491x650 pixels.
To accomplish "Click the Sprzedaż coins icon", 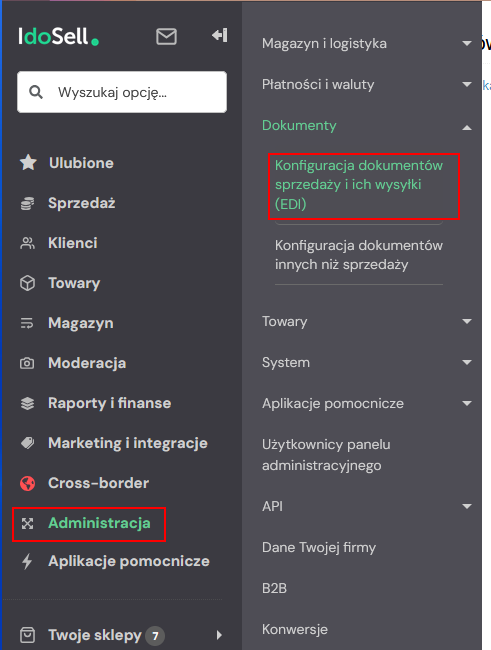I will tap(27, 203).
